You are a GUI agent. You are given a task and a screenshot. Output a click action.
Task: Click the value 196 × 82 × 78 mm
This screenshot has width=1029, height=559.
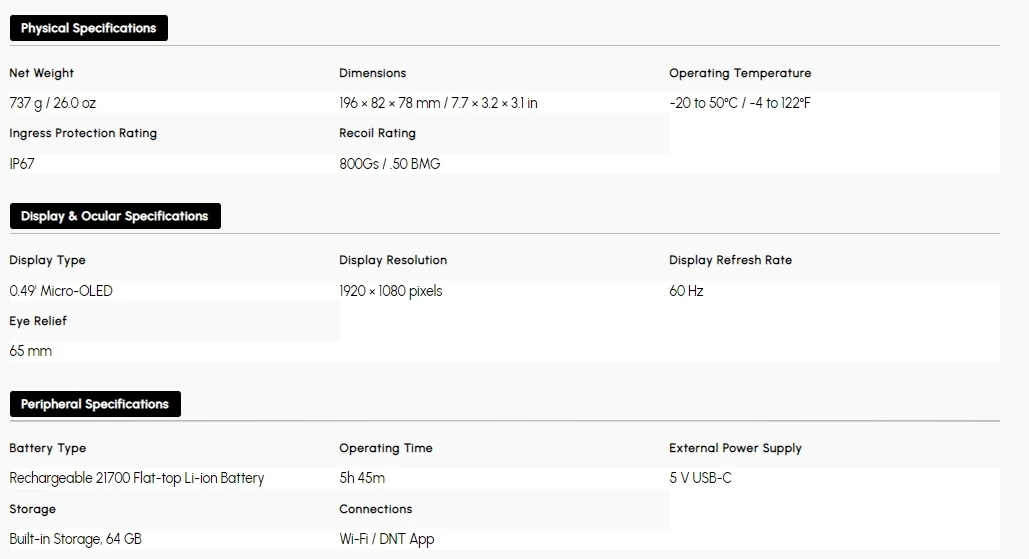(x=390, y=103)
